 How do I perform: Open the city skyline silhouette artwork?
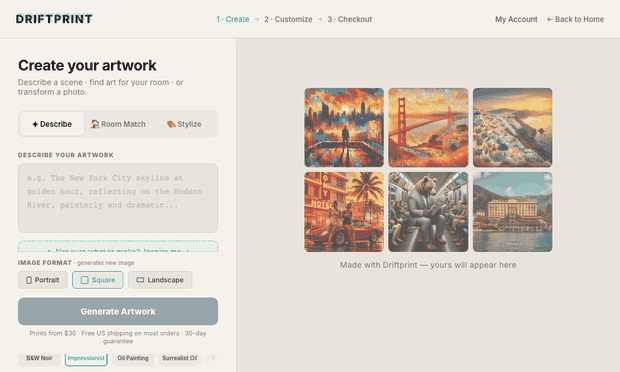tap(344, 128)
